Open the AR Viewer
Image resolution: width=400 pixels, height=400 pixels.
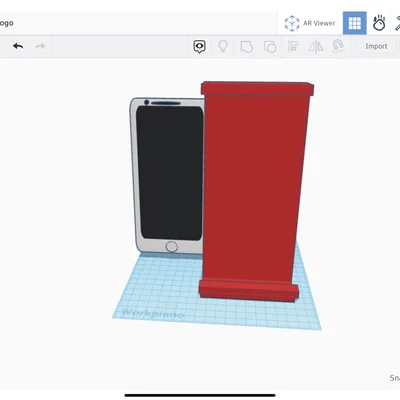click(x=310, y=23)
